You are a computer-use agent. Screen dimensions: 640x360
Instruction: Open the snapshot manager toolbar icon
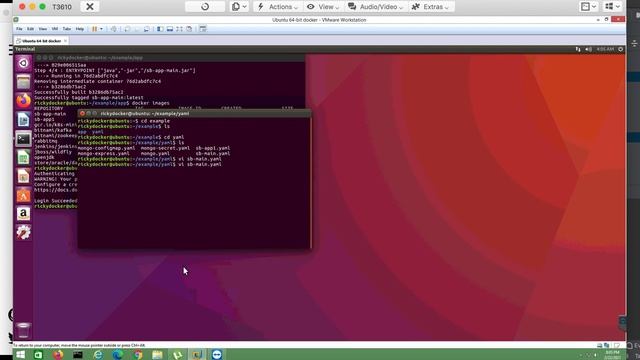point(147,29)
